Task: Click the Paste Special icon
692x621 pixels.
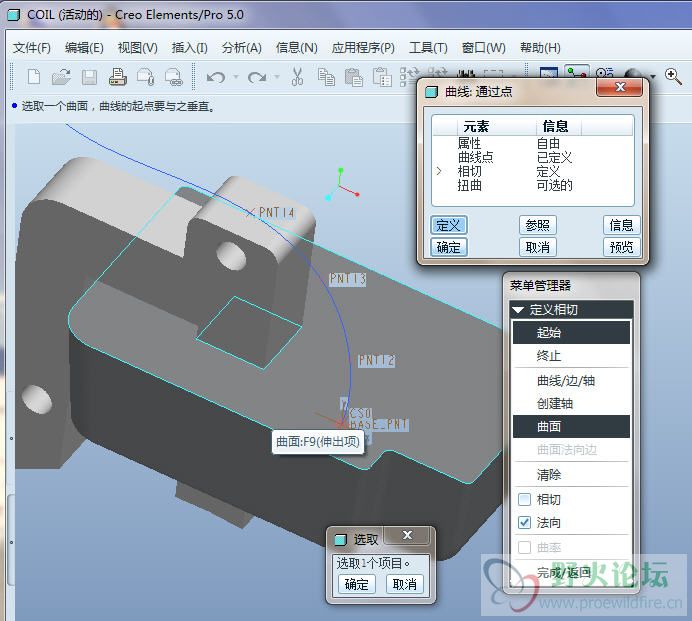Action: (x=382, y=77)
